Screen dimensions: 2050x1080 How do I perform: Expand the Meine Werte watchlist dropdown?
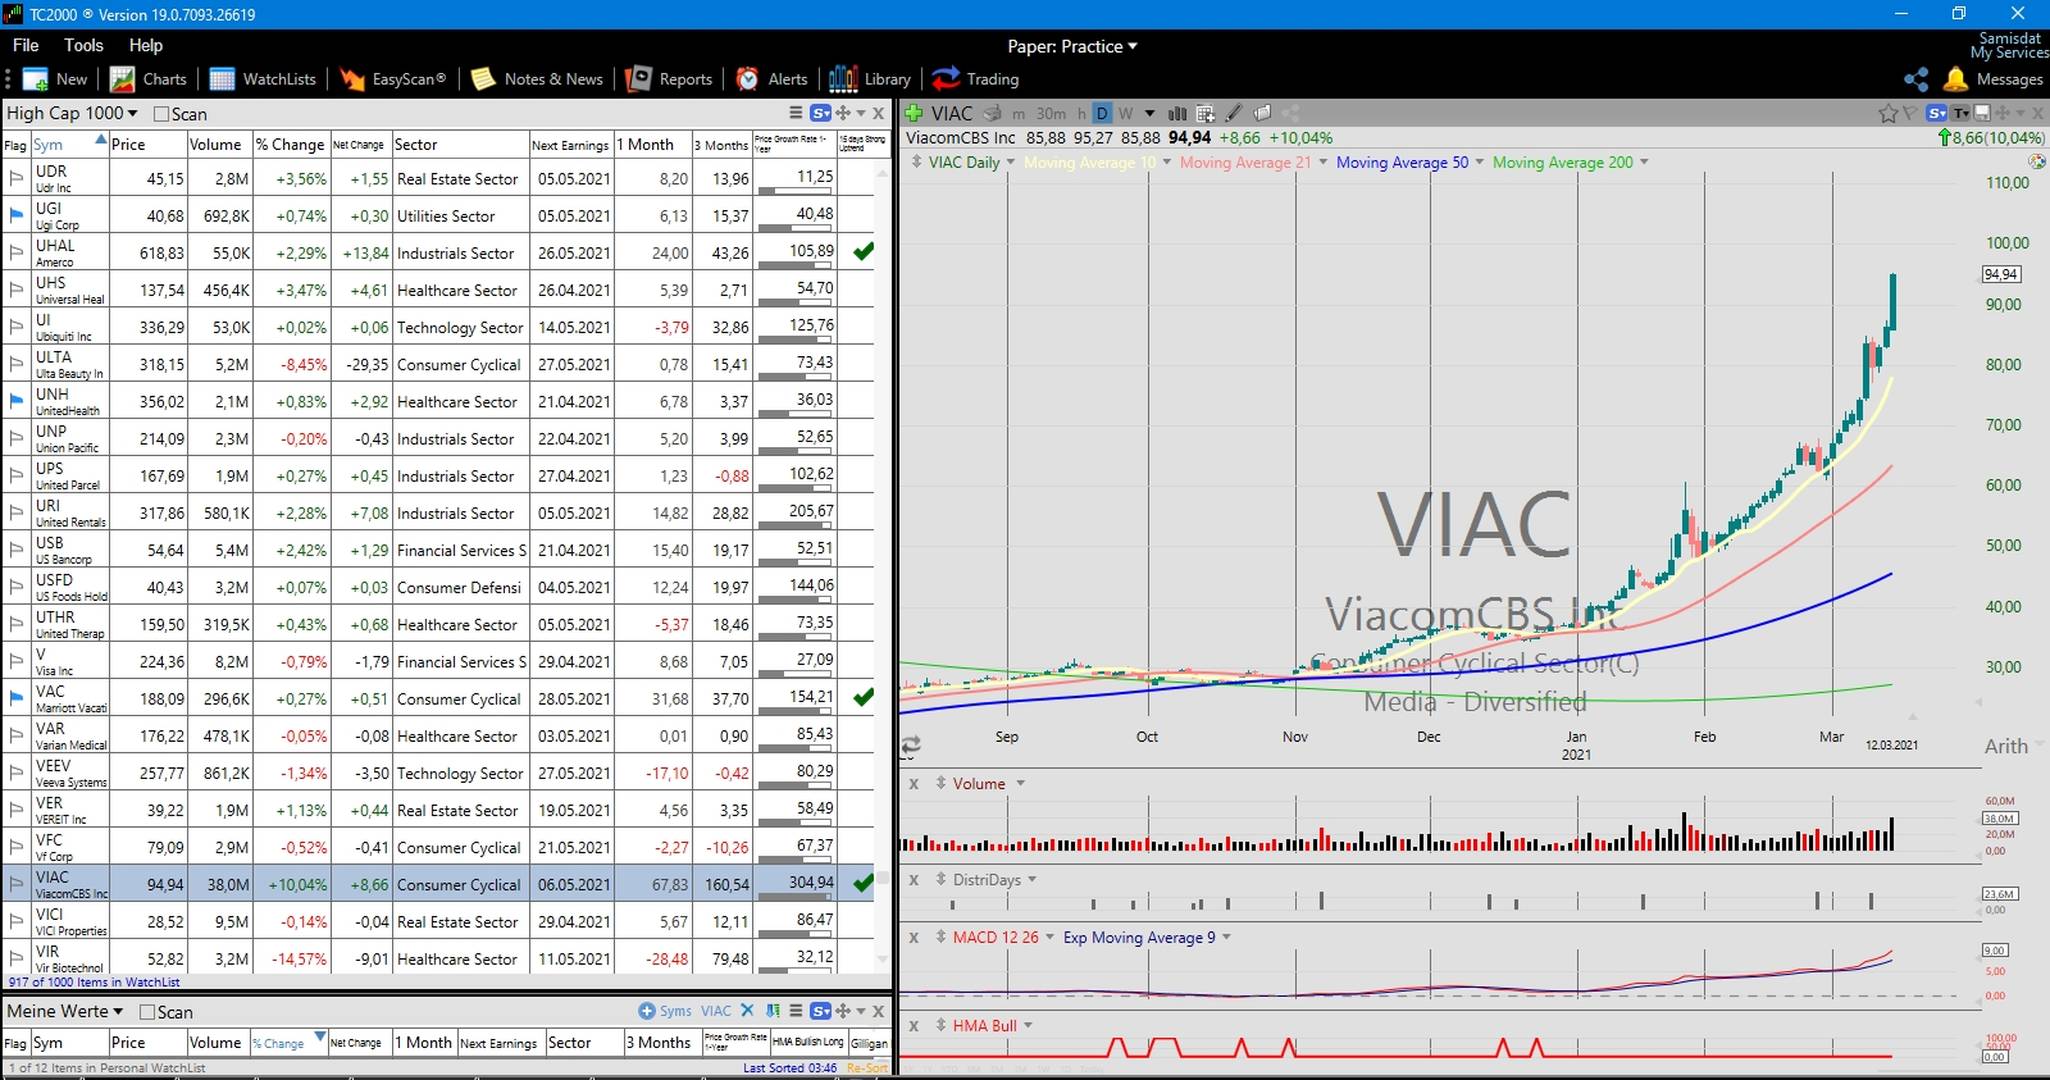click(x=65, y=1011)
